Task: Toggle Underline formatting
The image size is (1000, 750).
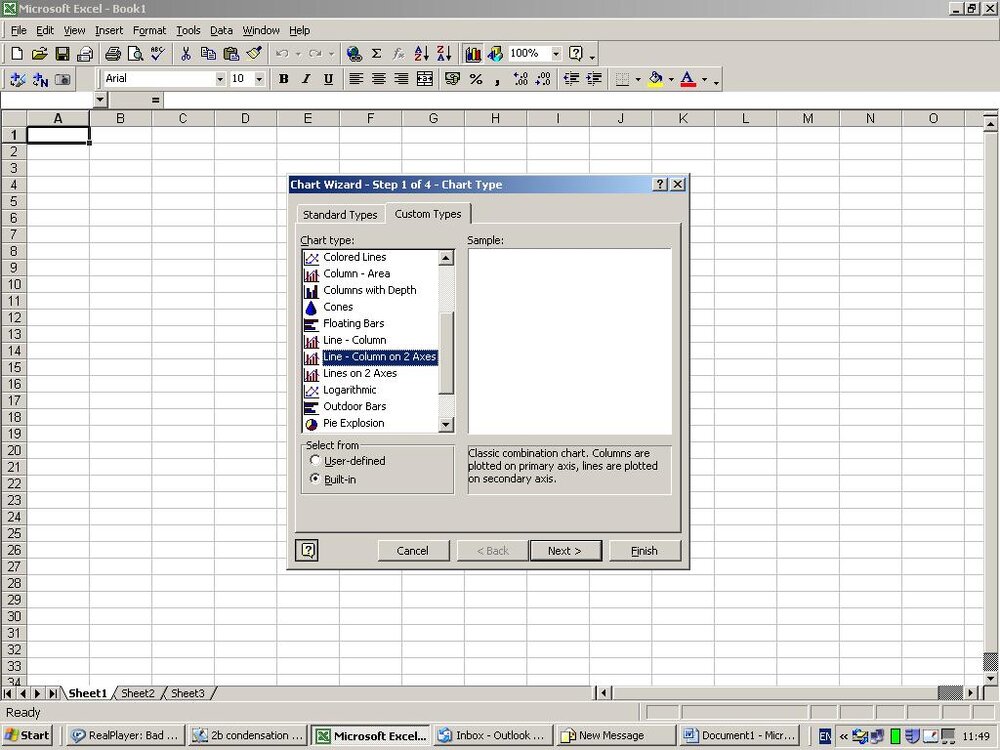Action: 328,79
